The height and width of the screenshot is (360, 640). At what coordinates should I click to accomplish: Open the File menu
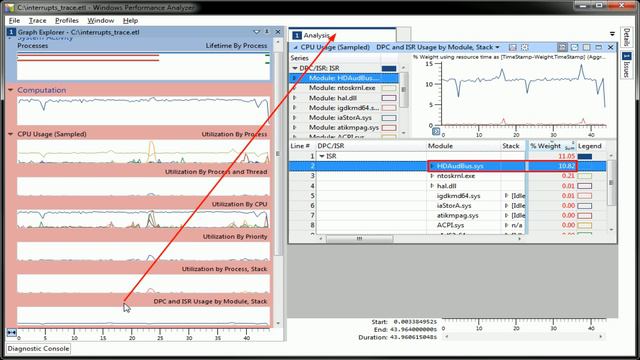(x=14, y=20)
